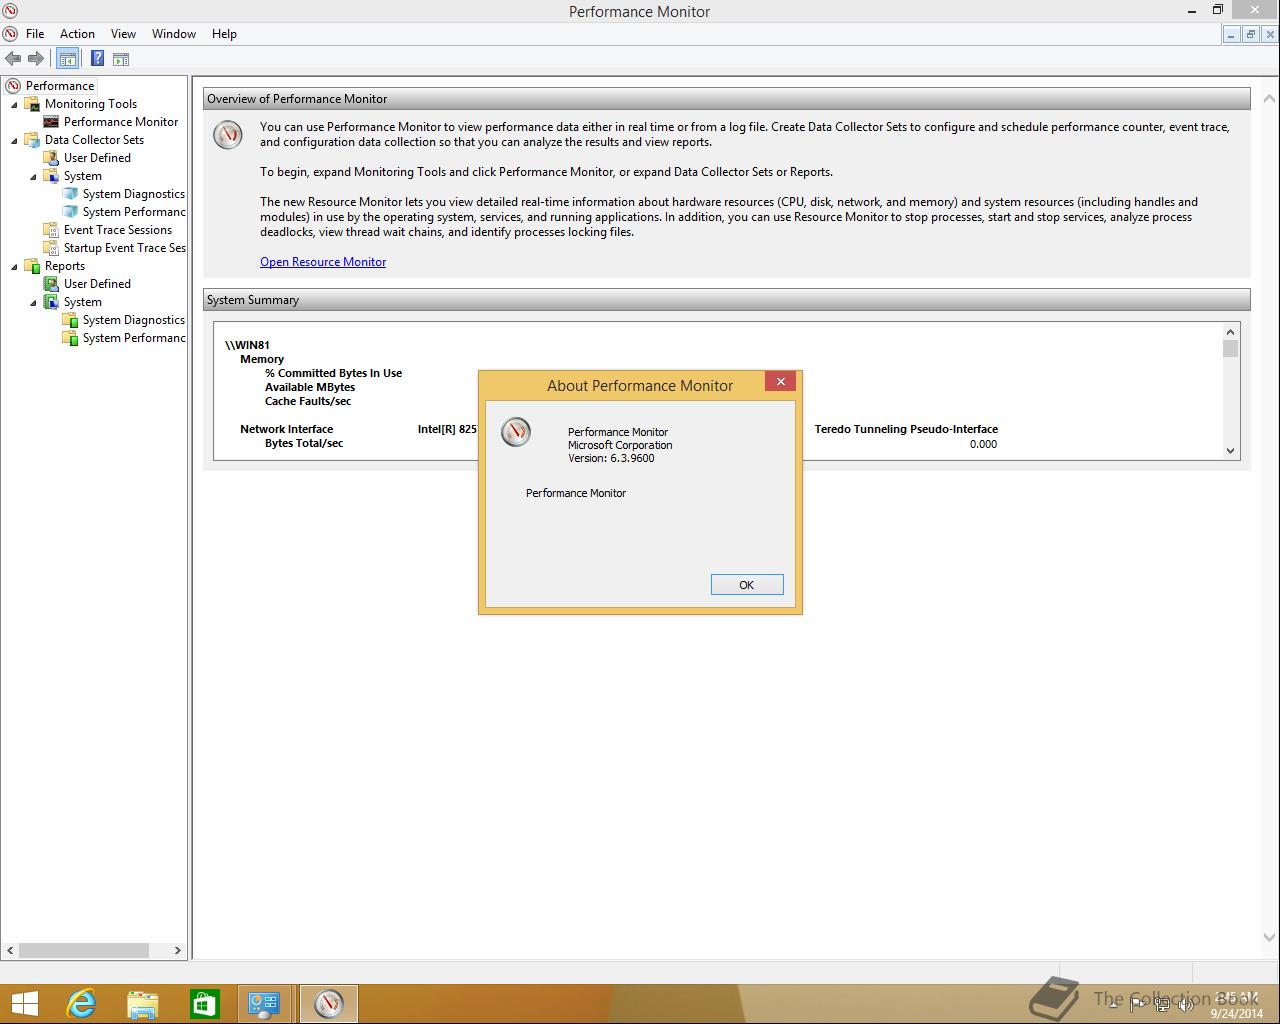Click the Control Panel taskbar icon
Screen dimensions: 1280x1024
tap(265, 1003)
